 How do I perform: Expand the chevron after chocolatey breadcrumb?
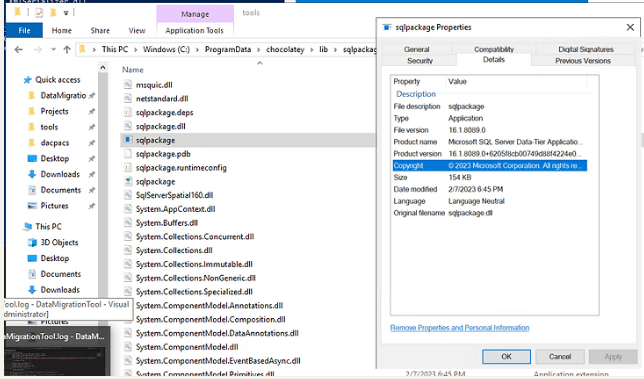(x=312, y=50)
